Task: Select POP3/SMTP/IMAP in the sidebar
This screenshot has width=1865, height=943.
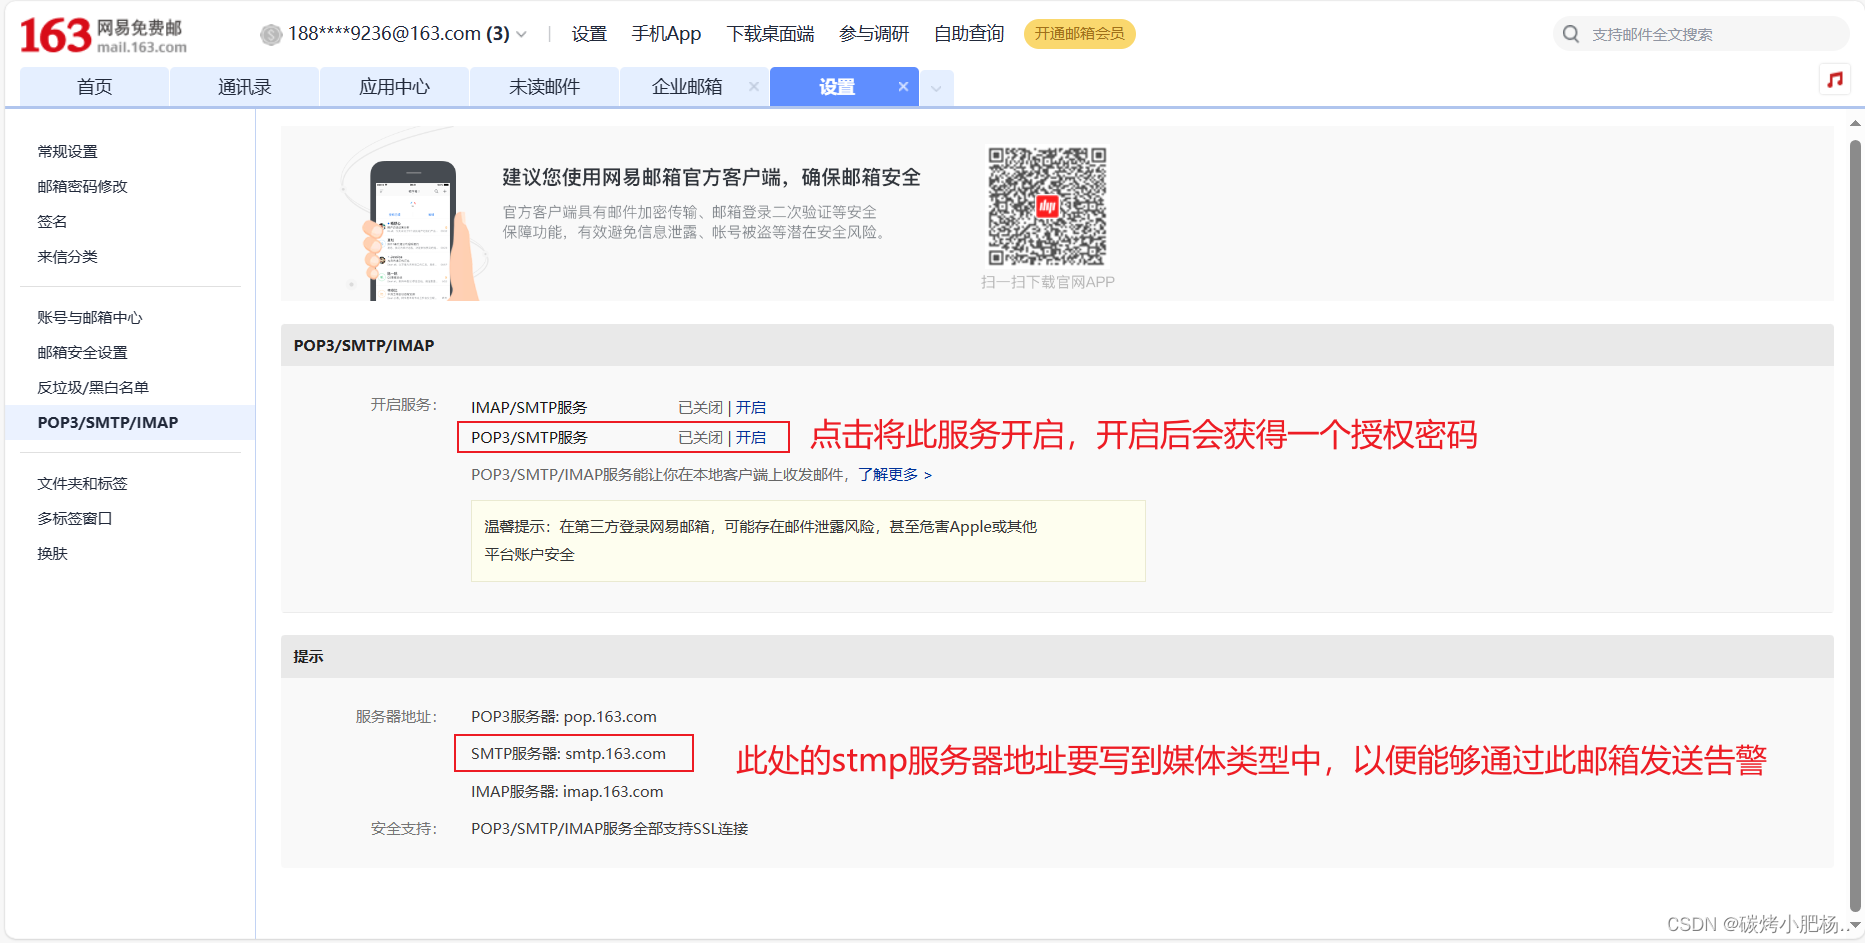Action: [x=130, y=422]
